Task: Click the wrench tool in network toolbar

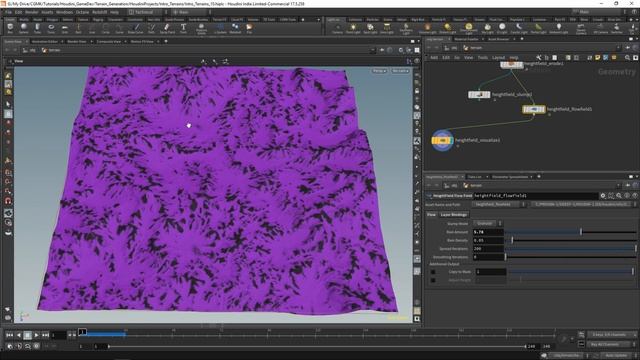Action: coord(539,58)
